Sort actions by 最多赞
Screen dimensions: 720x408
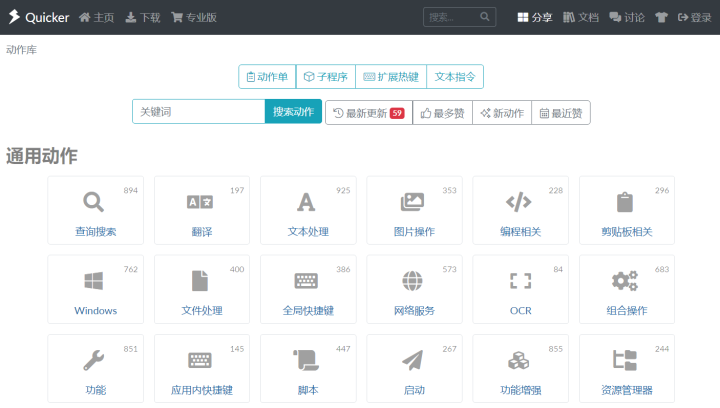coord(442,113)
